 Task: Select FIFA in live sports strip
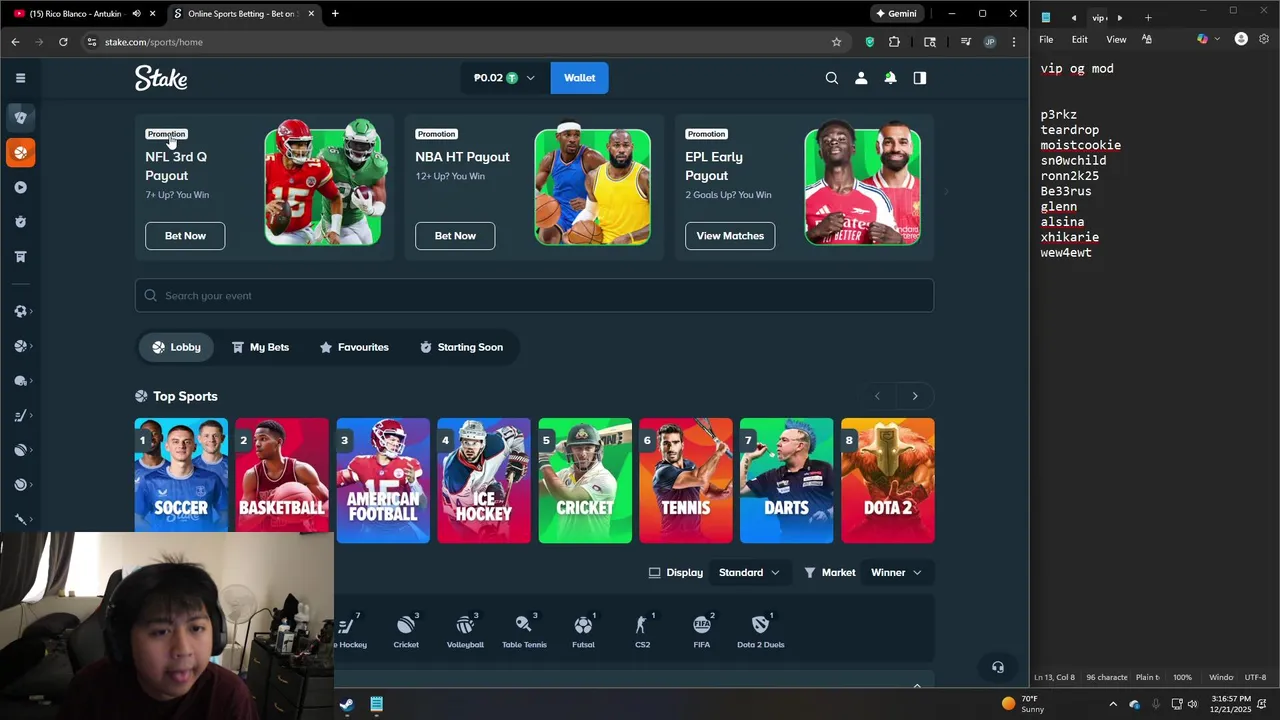pyautogui.click(x=702, y=631)
